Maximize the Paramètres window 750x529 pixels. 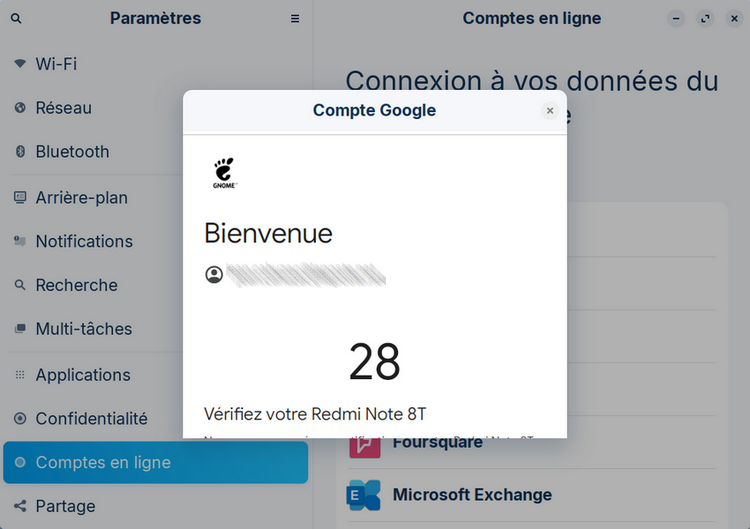[705, 18]
